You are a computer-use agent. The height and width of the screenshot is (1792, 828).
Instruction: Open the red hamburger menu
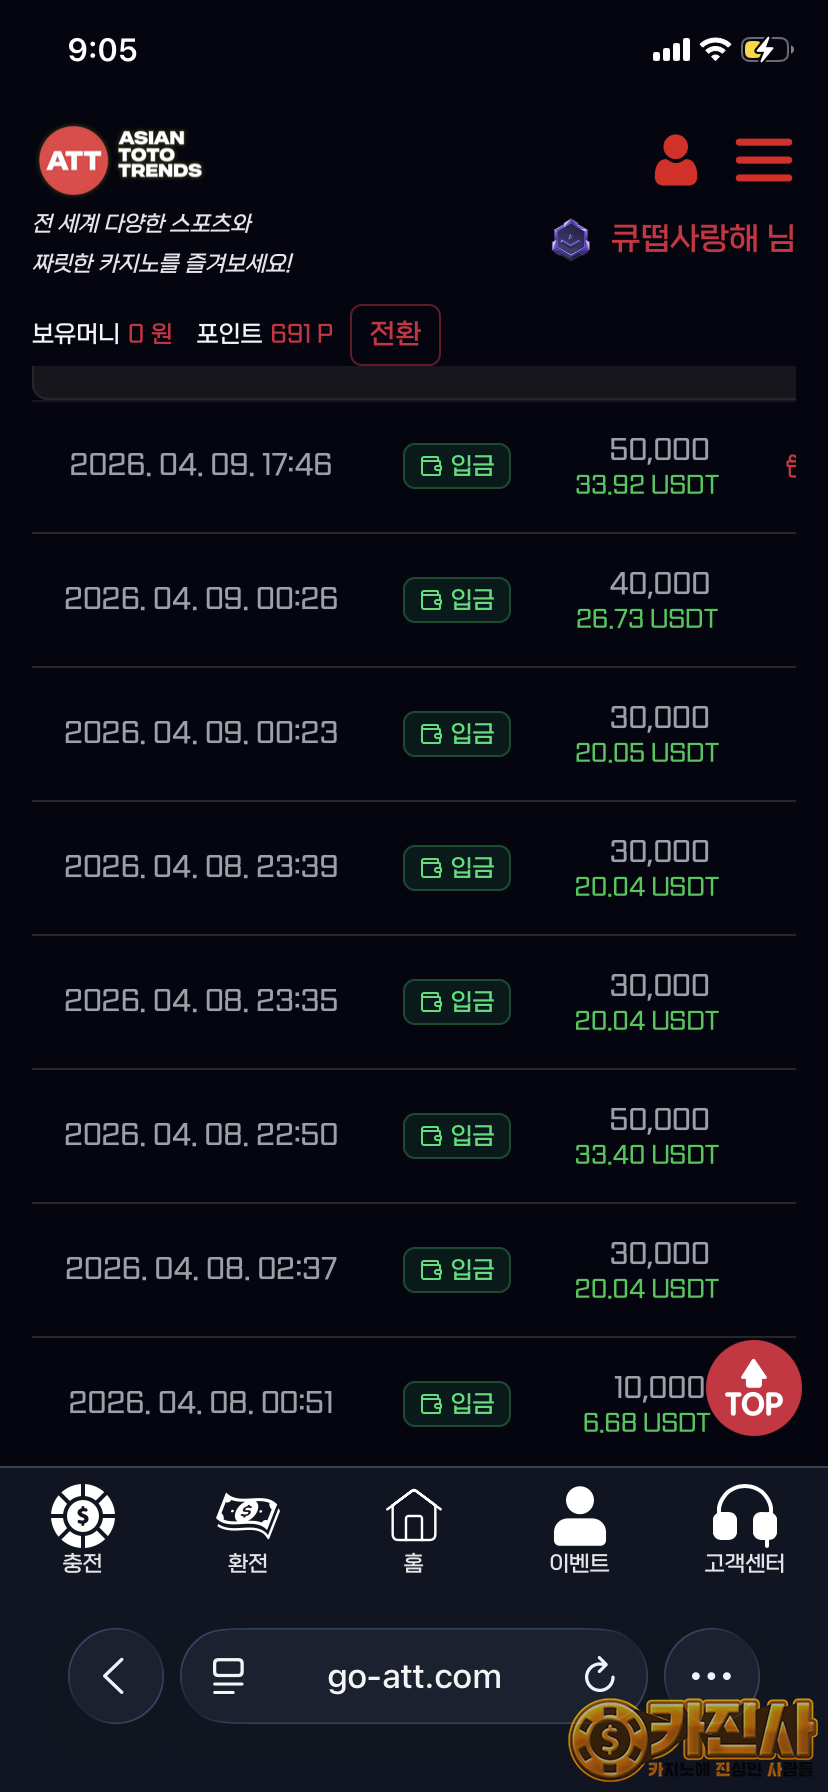coord(763,161)
